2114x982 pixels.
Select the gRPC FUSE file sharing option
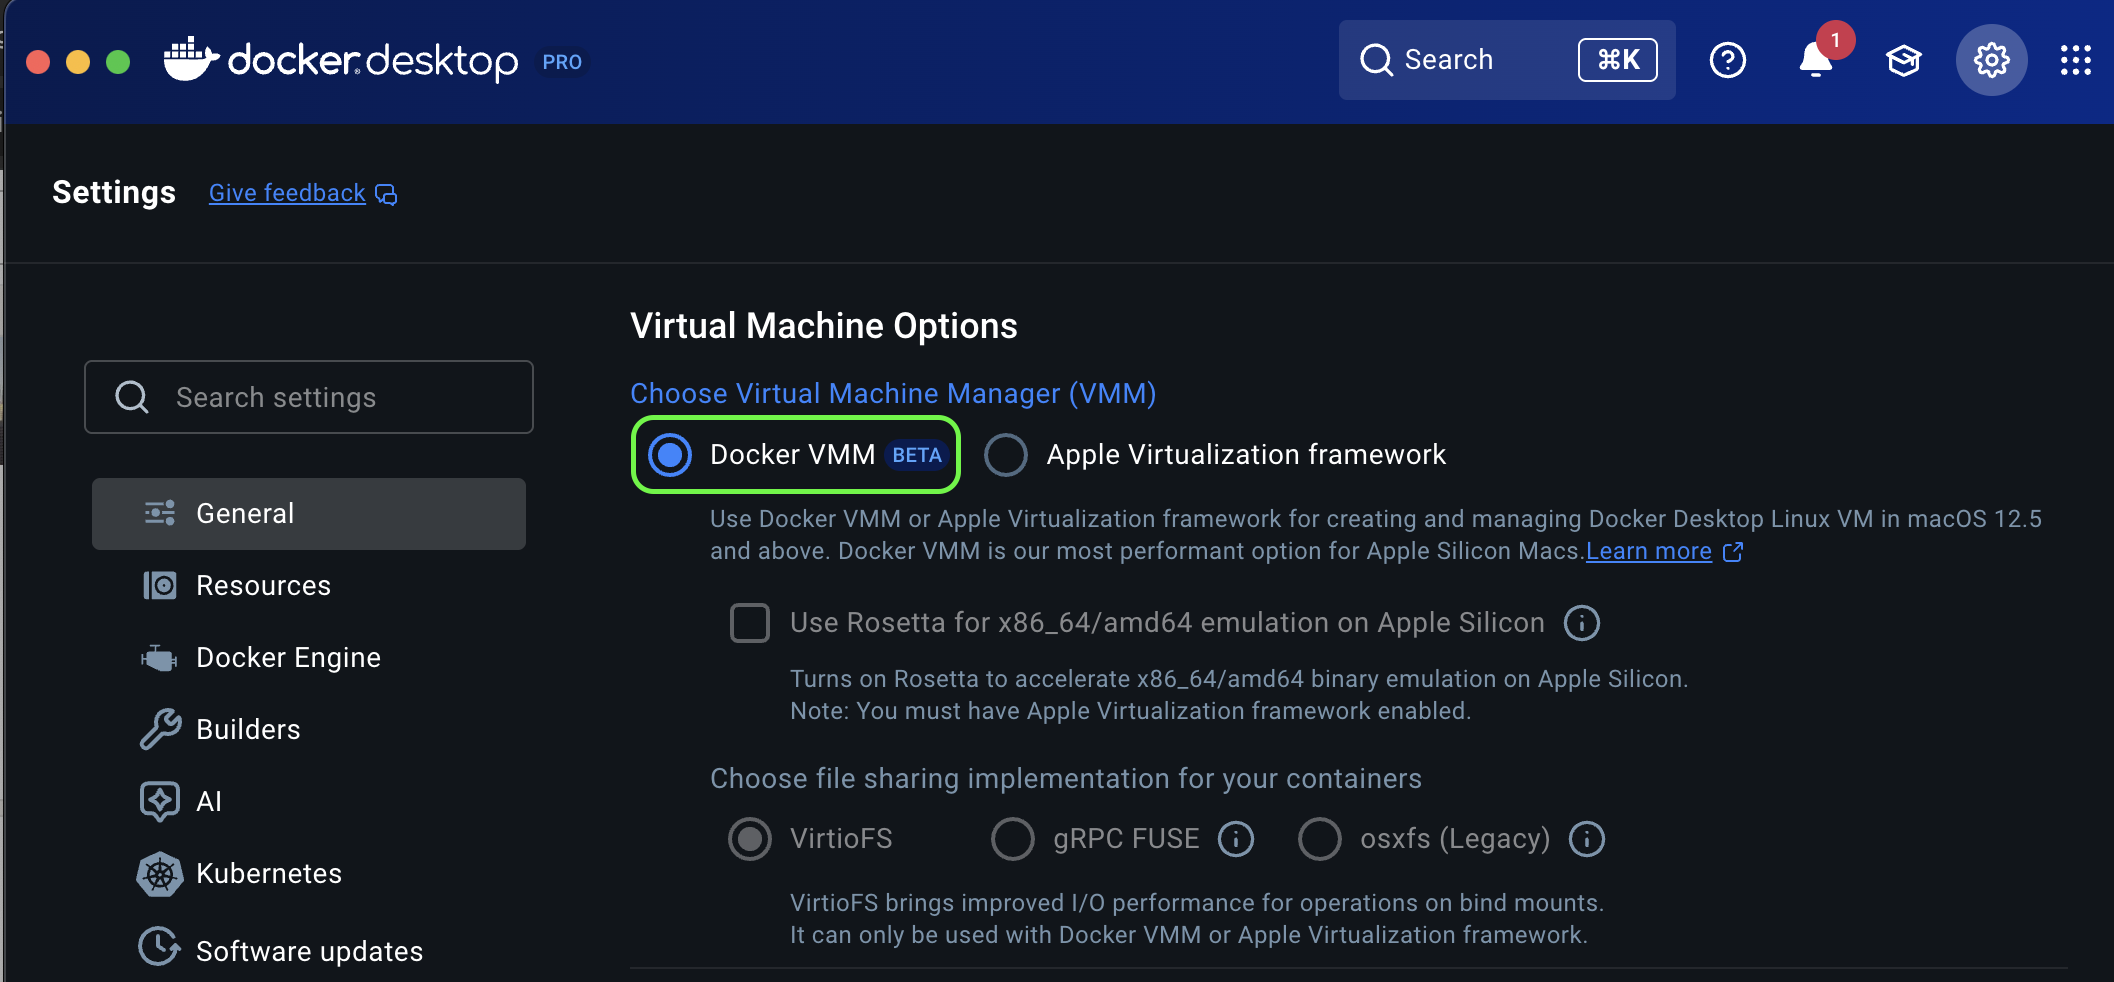click(1013, 839)
